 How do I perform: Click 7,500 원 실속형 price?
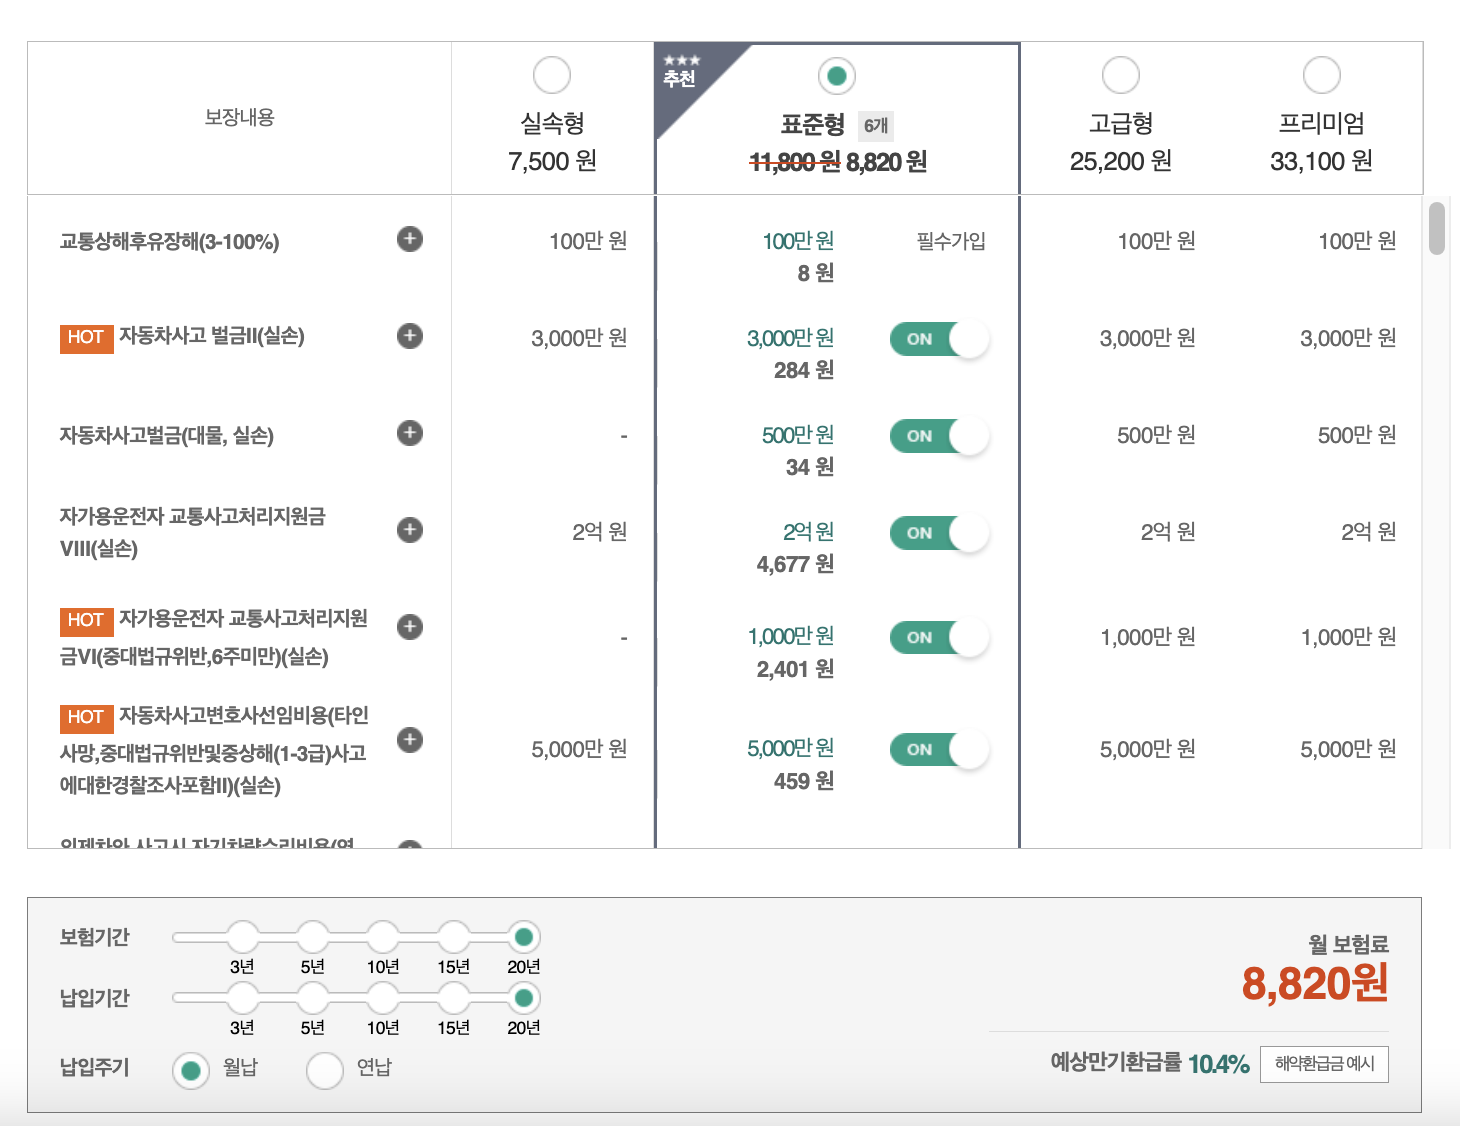(x=552, y=161)
